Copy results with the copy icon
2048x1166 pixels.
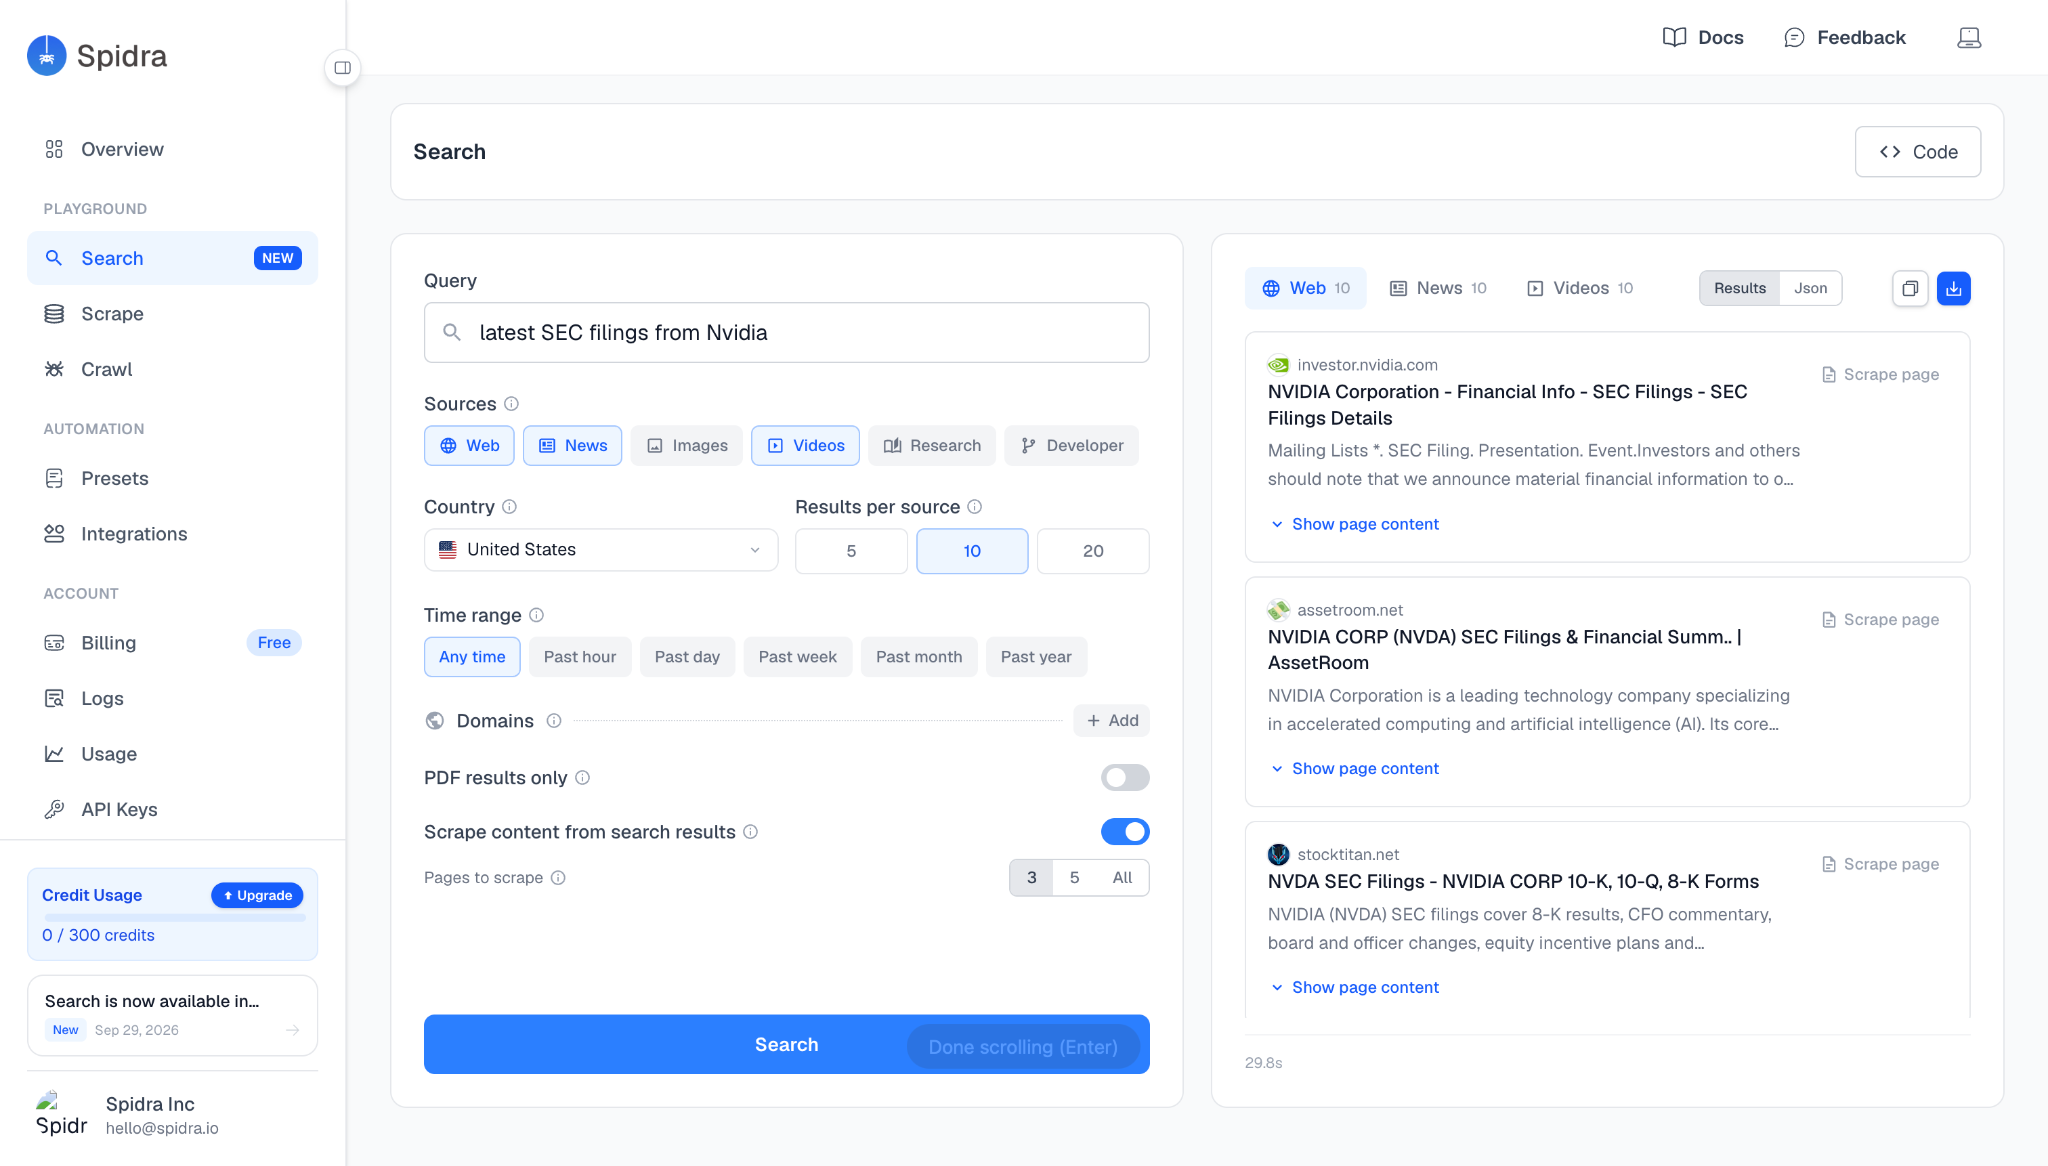[1910, 289]
